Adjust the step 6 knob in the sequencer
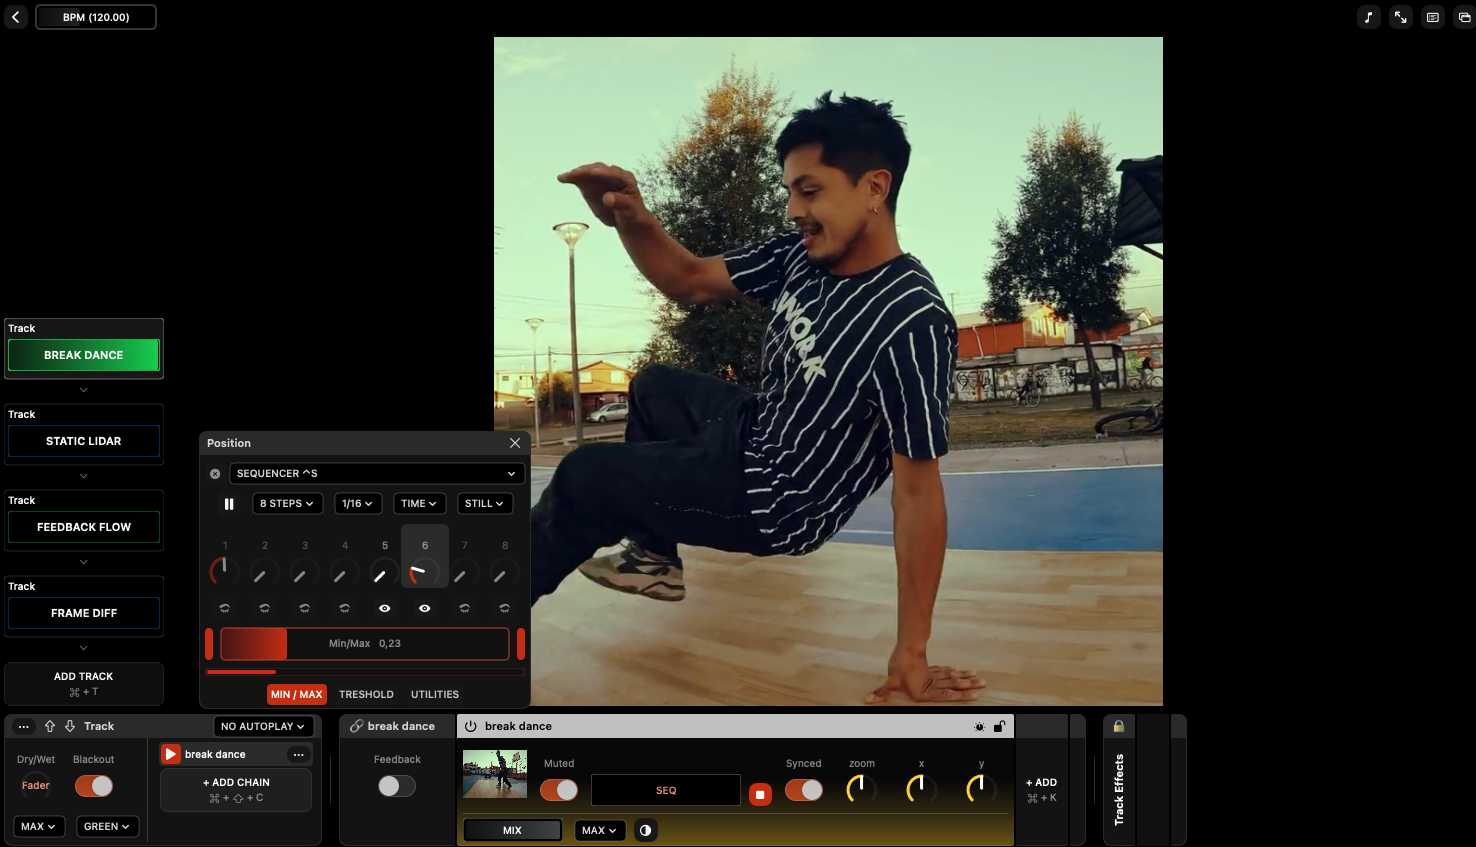This screenshot has height=847, width=1476. click(424, 572)
